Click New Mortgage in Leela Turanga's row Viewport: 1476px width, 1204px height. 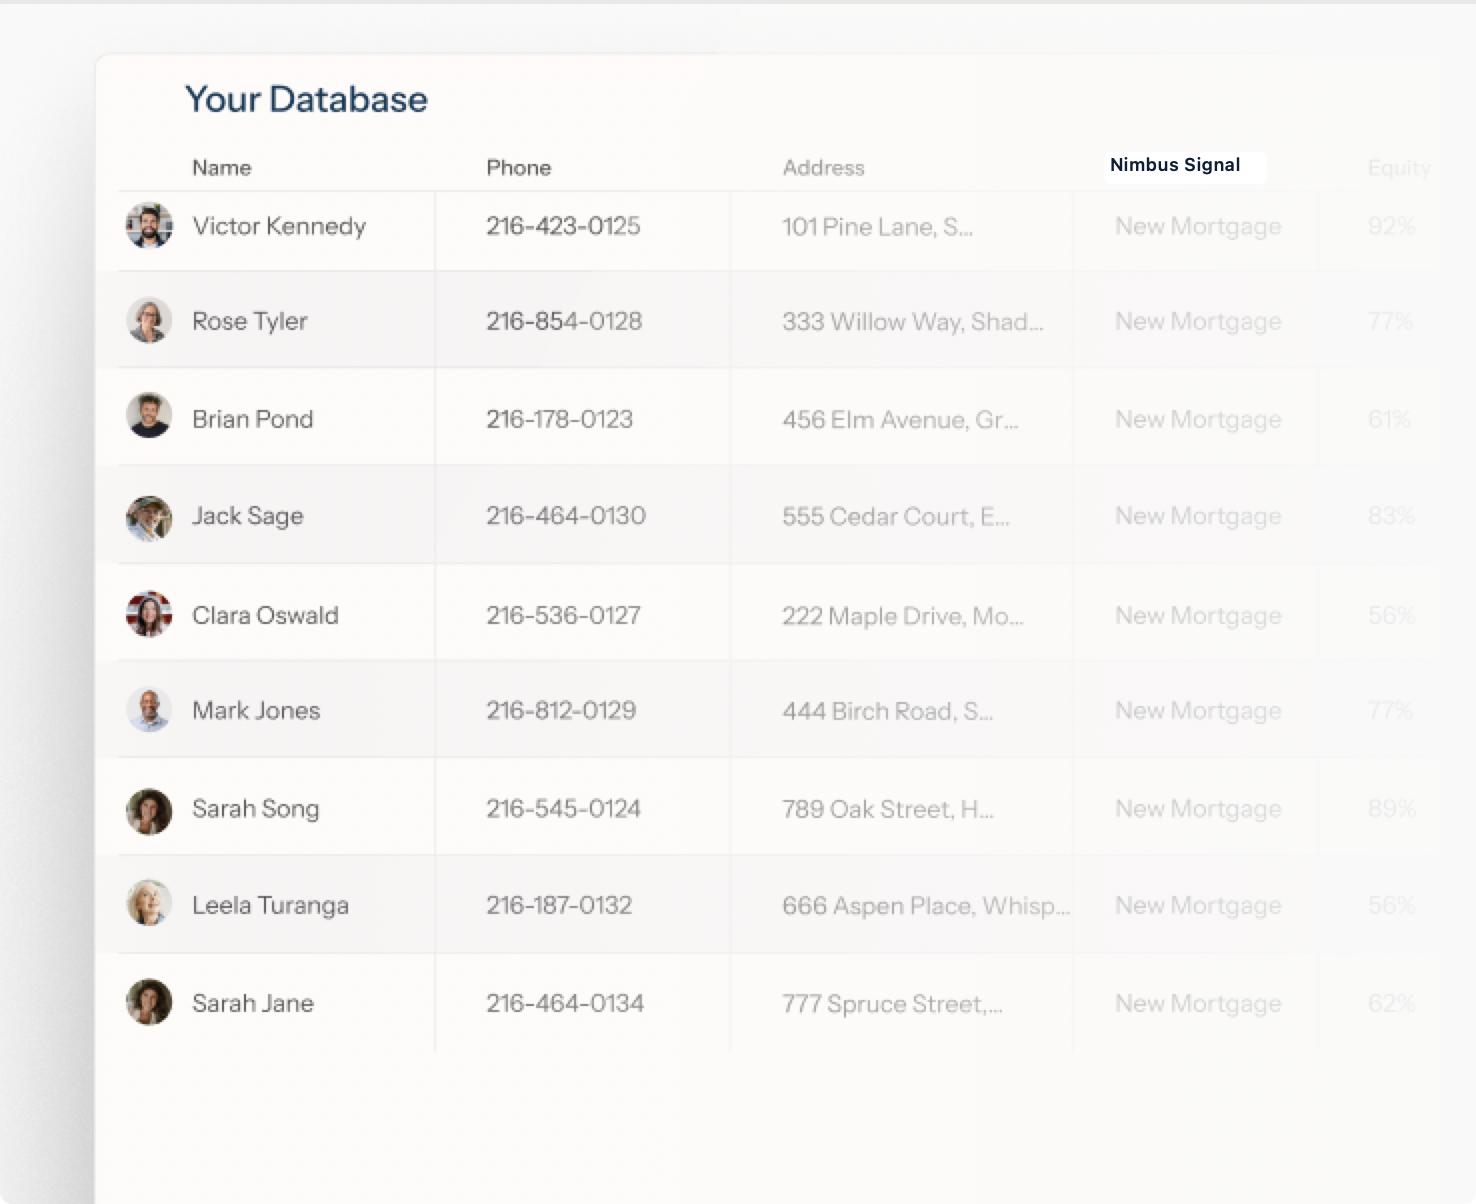[x=1198, y=906]
